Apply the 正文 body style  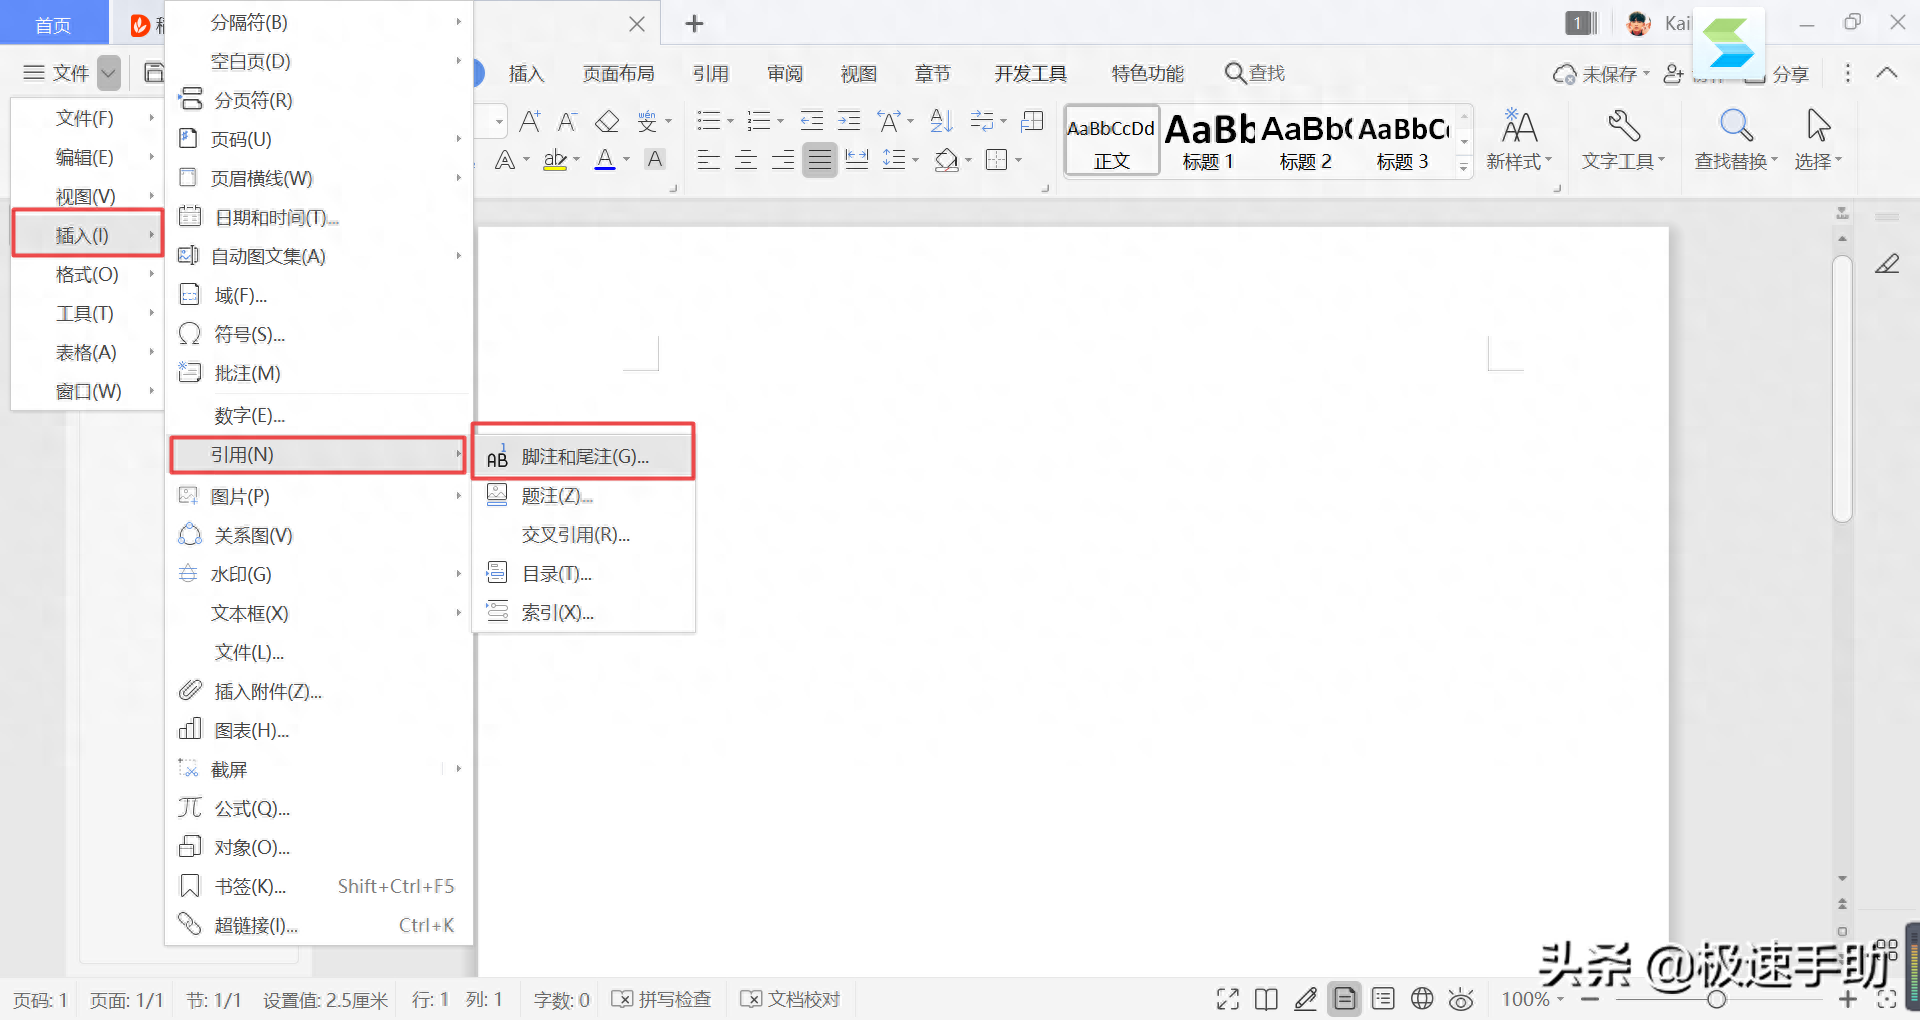point(1112,142)
